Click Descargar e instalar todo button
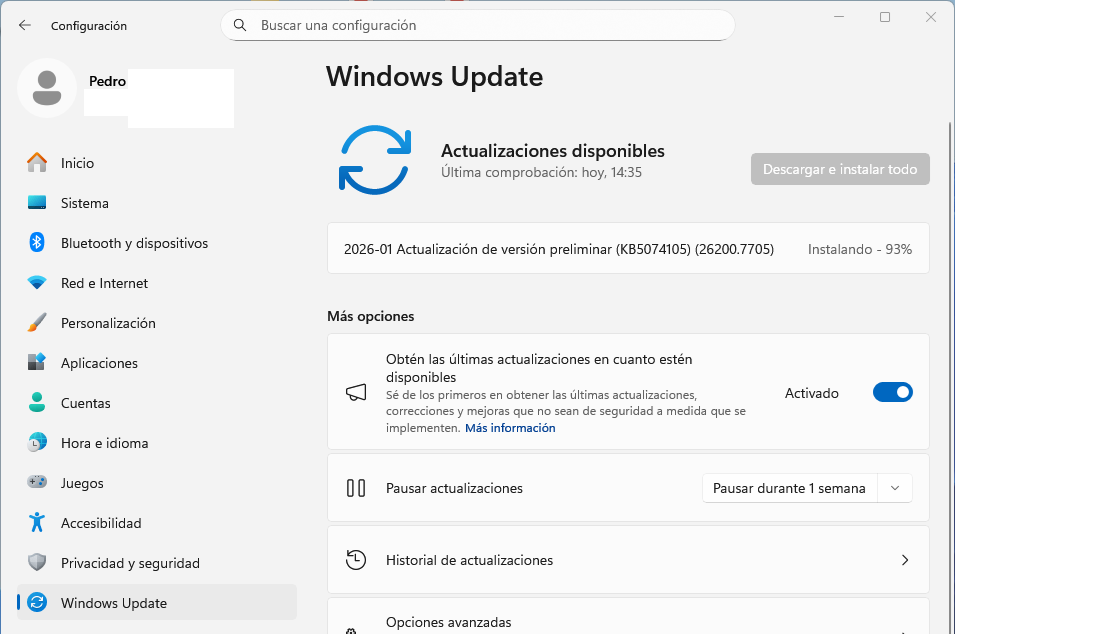The width and height of the screenshot is (1111, 634). [840, 169]
